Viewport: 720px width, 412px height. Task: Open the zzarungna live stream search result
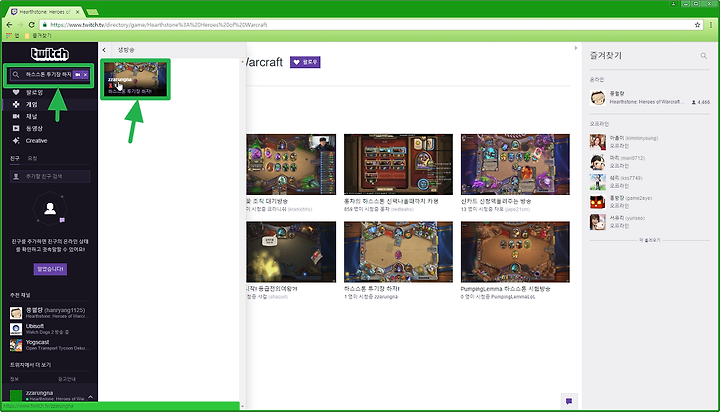tap(135, 79)
